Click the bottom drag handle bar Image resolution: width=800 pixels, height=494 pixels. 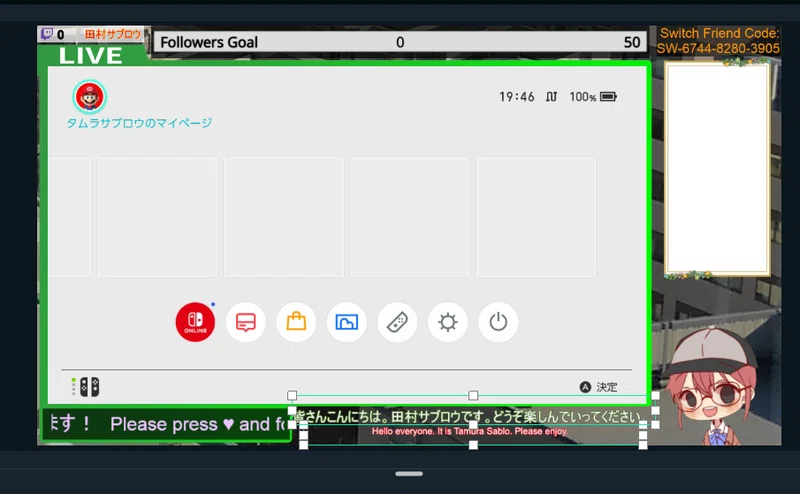(409, 474)
